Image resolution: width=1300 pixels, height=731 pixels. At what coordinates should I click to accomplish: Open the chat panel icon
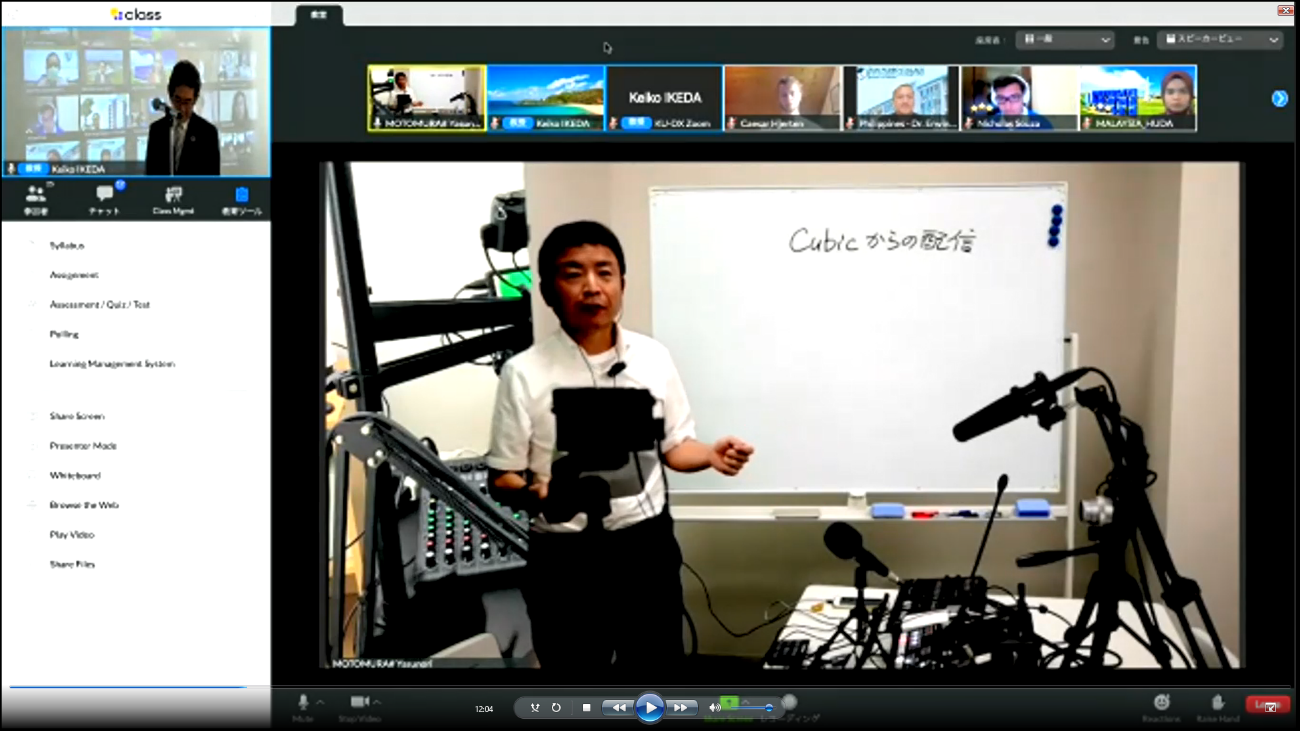click(105, 196)
